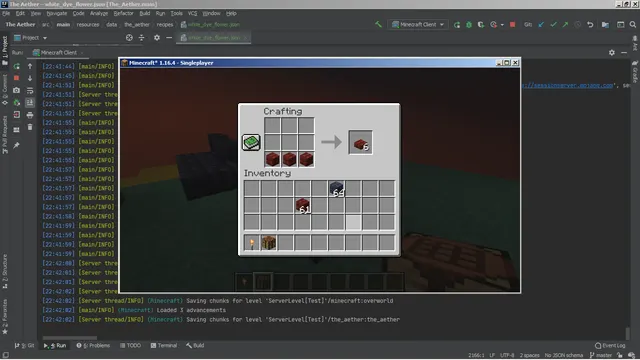The height and width of the screenshot is (360, 640).
Task: Click 'The Aether' project breadcrumb
Action: 20,24
